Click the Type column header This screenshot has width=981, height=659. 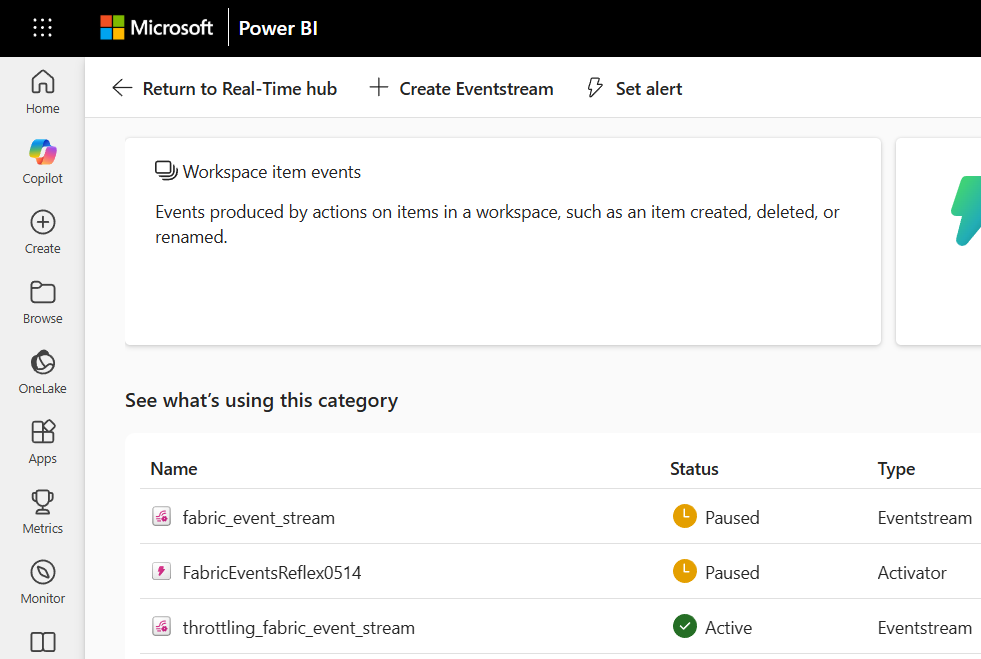click(x=896, y=468)
